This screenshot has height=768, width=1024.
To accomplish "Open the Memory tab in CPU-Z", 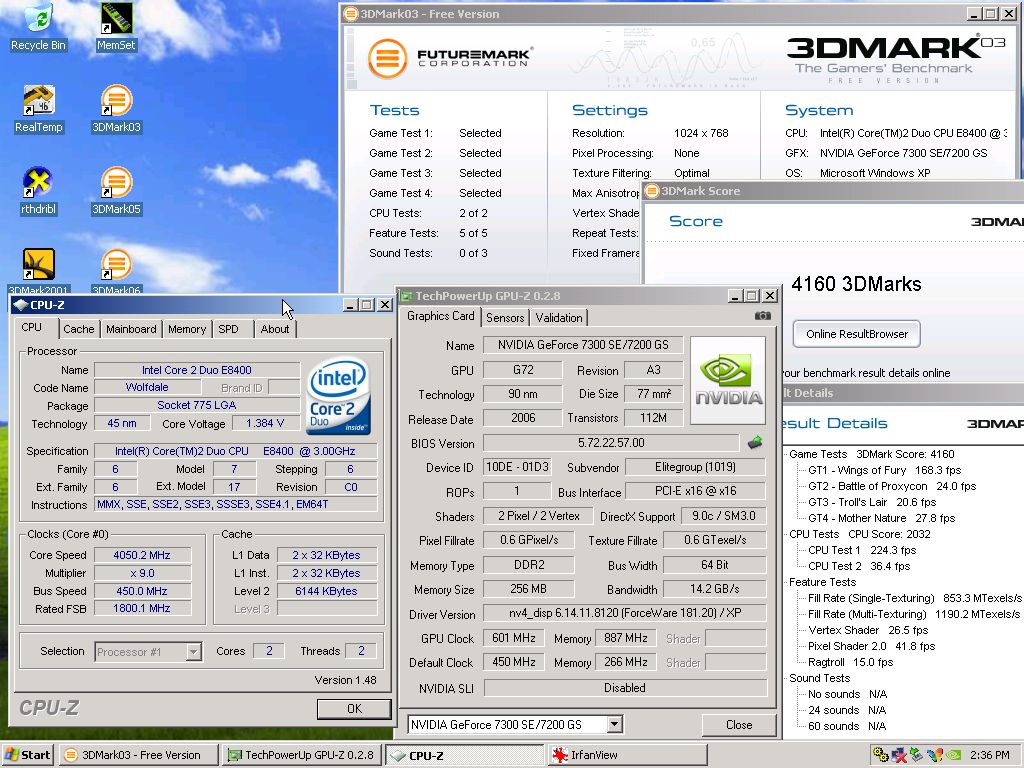I will [187, 329].
